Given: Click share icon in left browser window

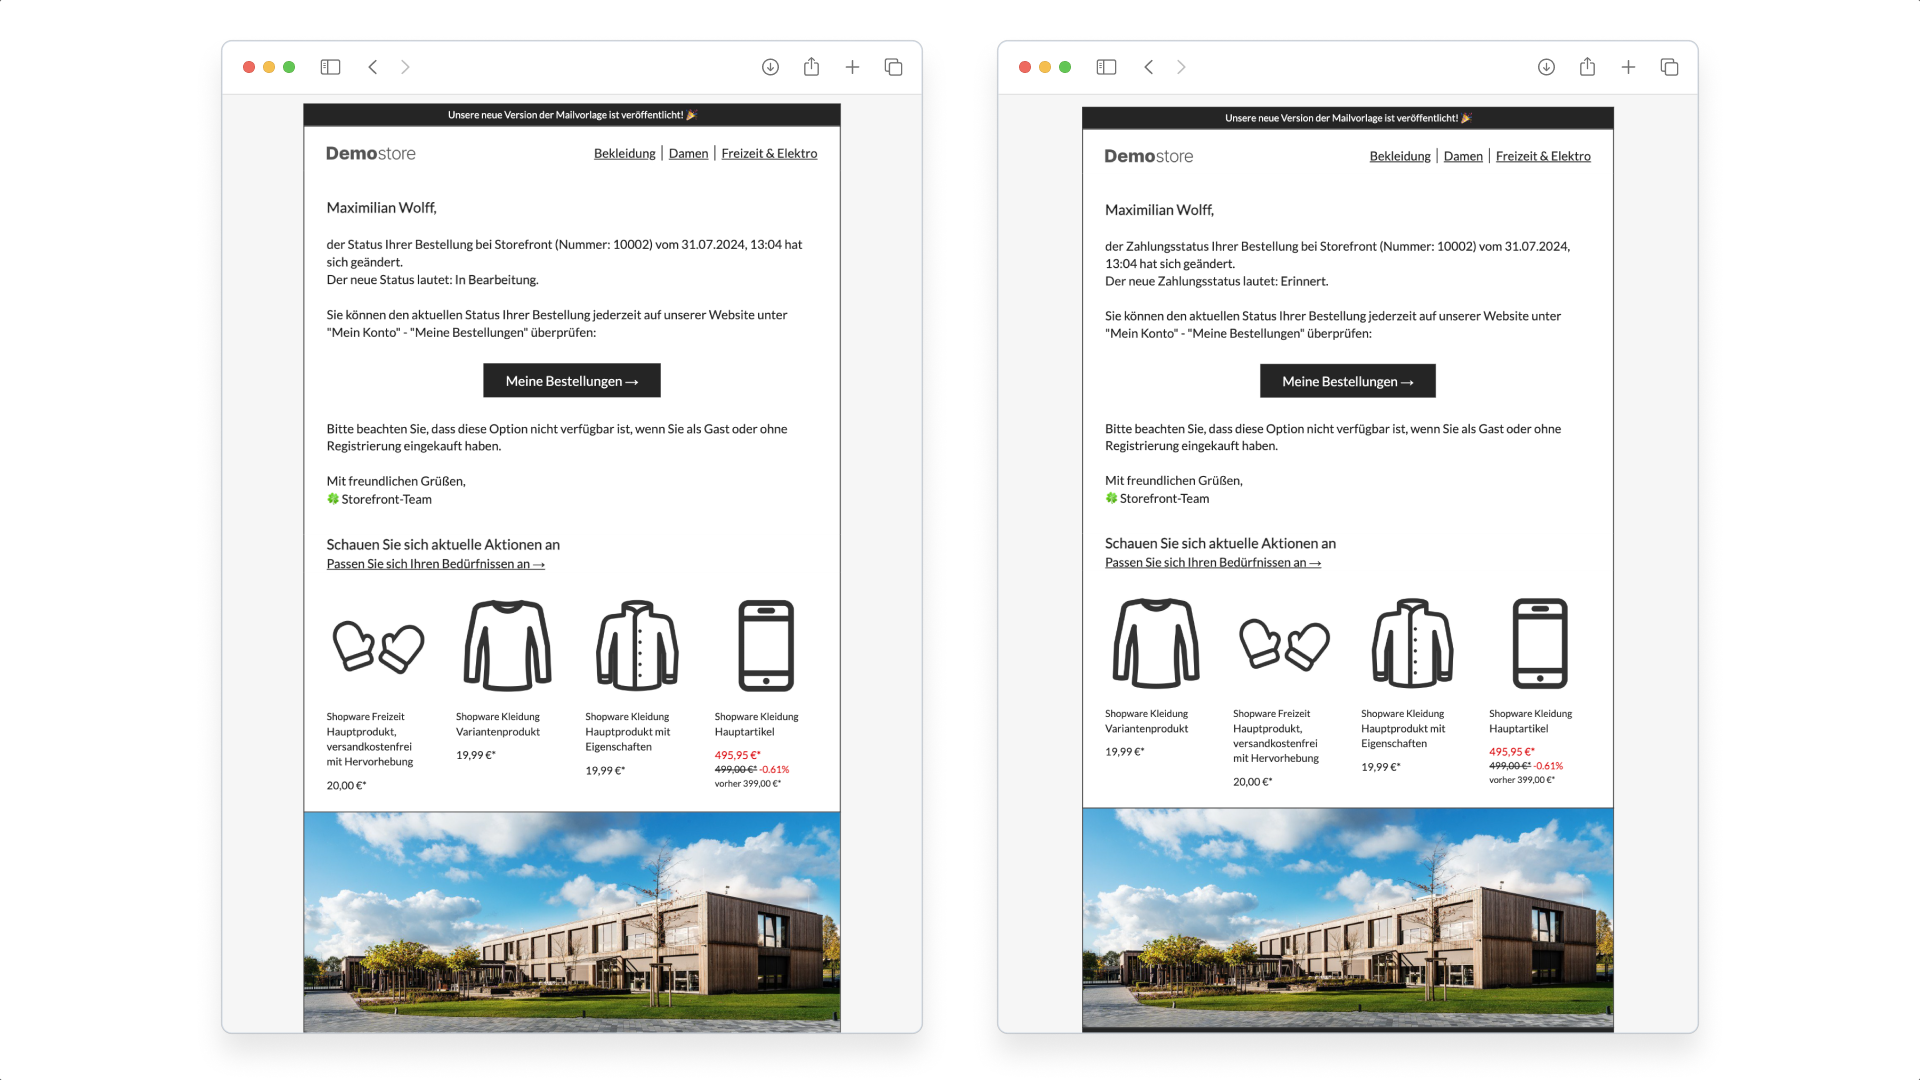Looking at the screenshot, I should [811, 66].
